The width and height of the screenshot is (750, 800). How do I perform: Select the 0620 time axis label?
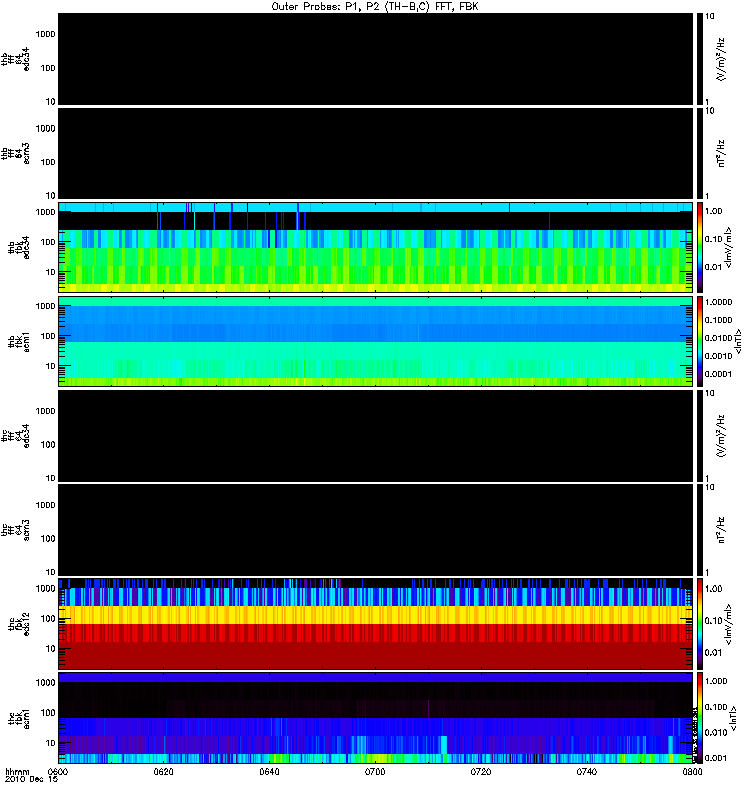click(x=163, y=771)
